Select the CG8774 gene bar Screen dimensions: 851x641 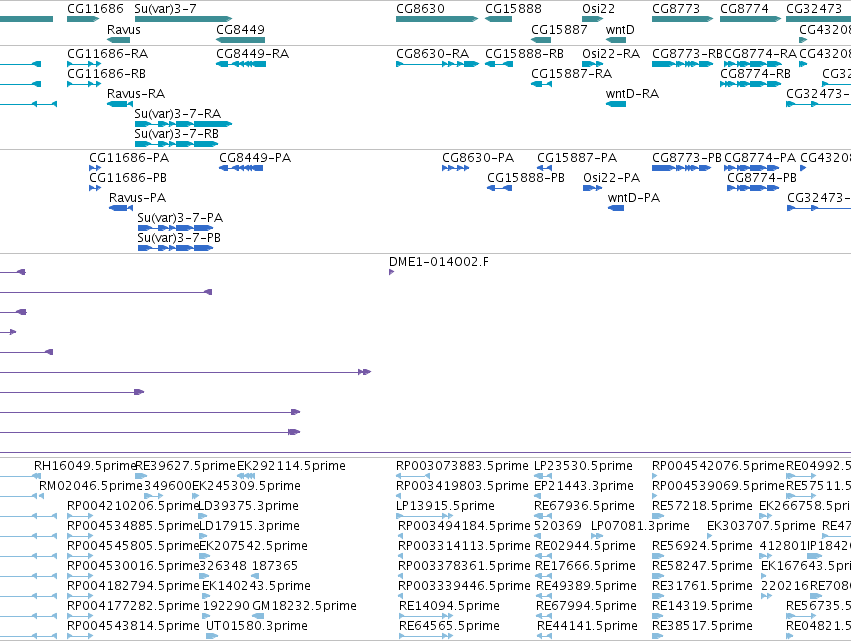click(x=751, y=19)
